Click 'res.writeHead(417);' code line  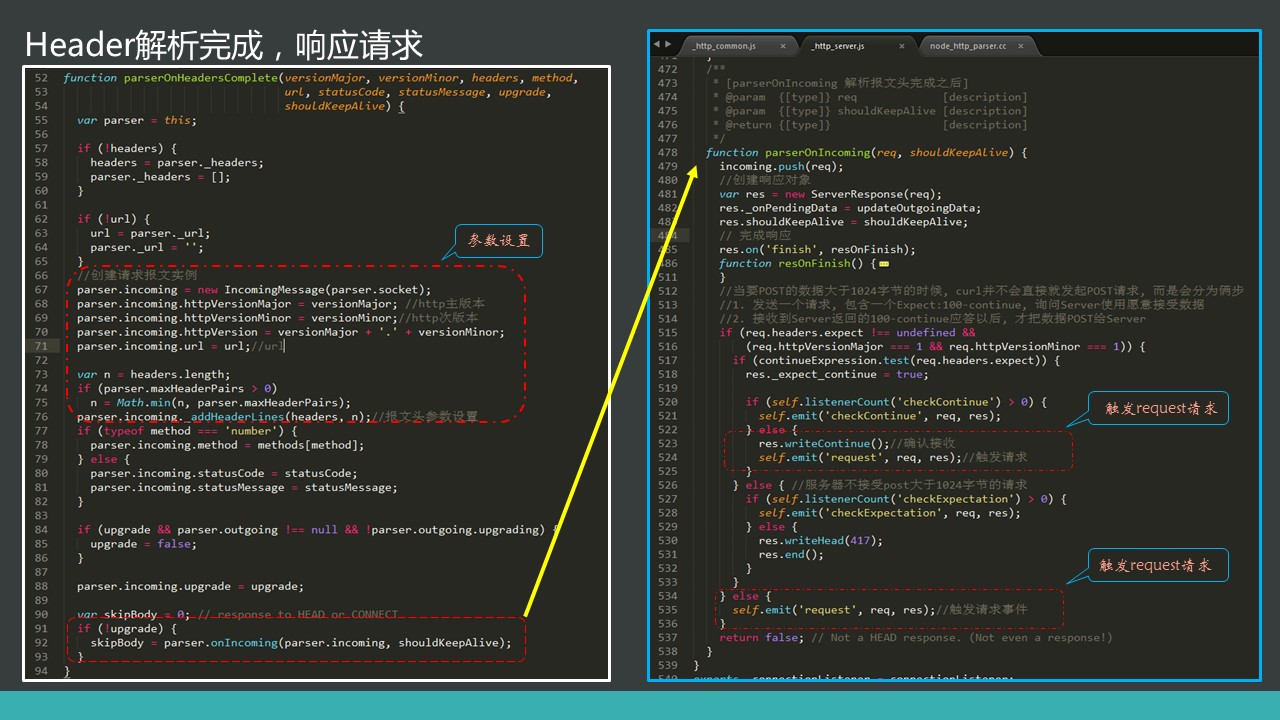tap(820, 541)
